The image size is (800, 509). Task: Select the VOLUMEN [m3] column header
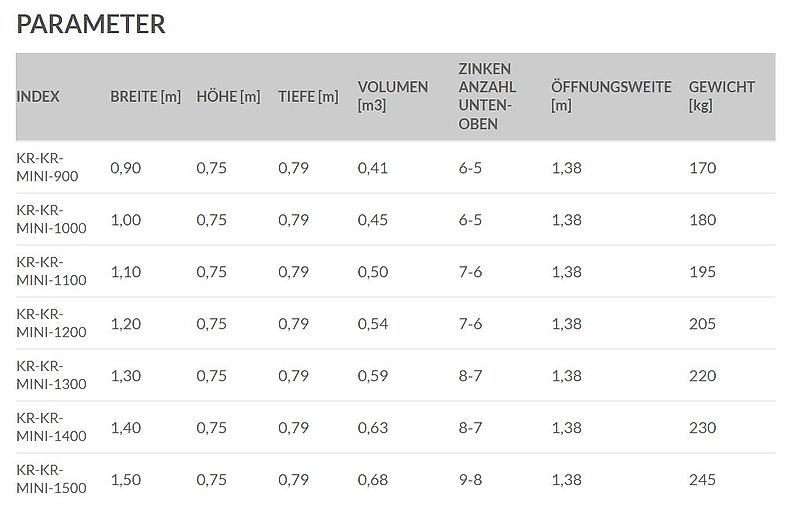pos(392,96)
